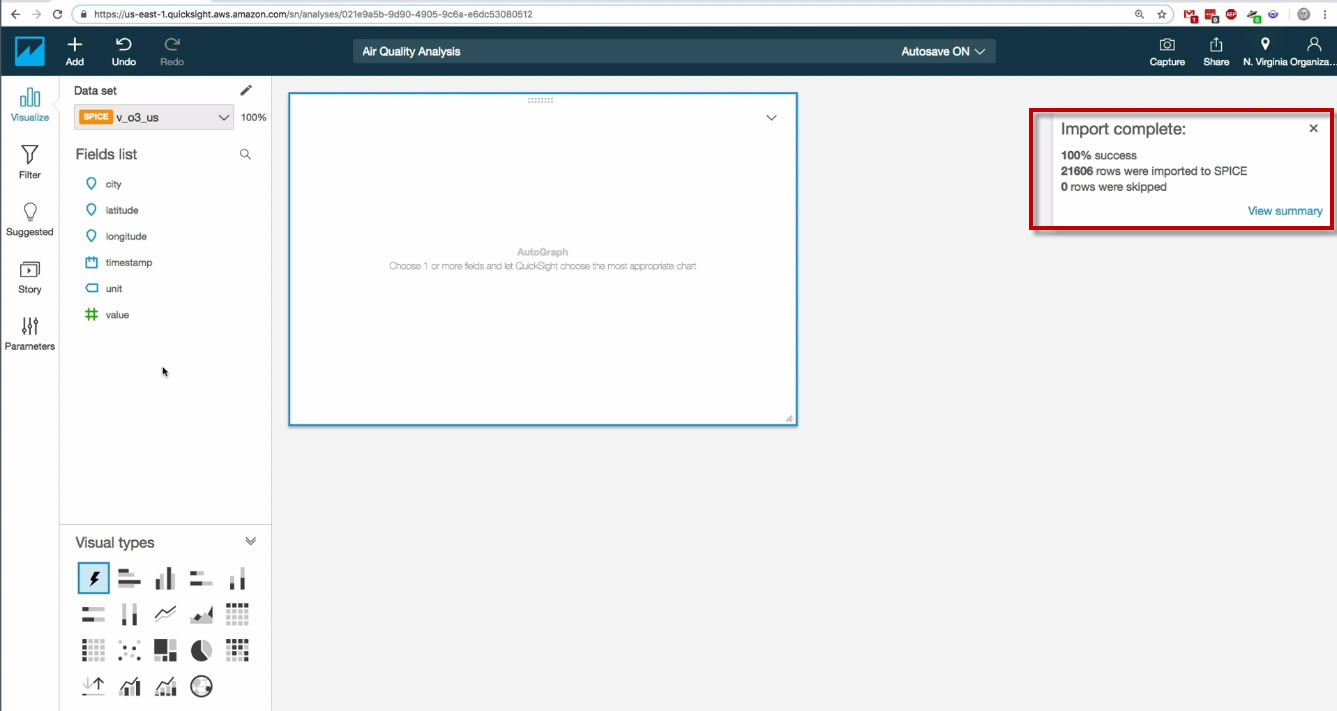
Task: Open the Organization user account menu
Action: point(1314,52)
